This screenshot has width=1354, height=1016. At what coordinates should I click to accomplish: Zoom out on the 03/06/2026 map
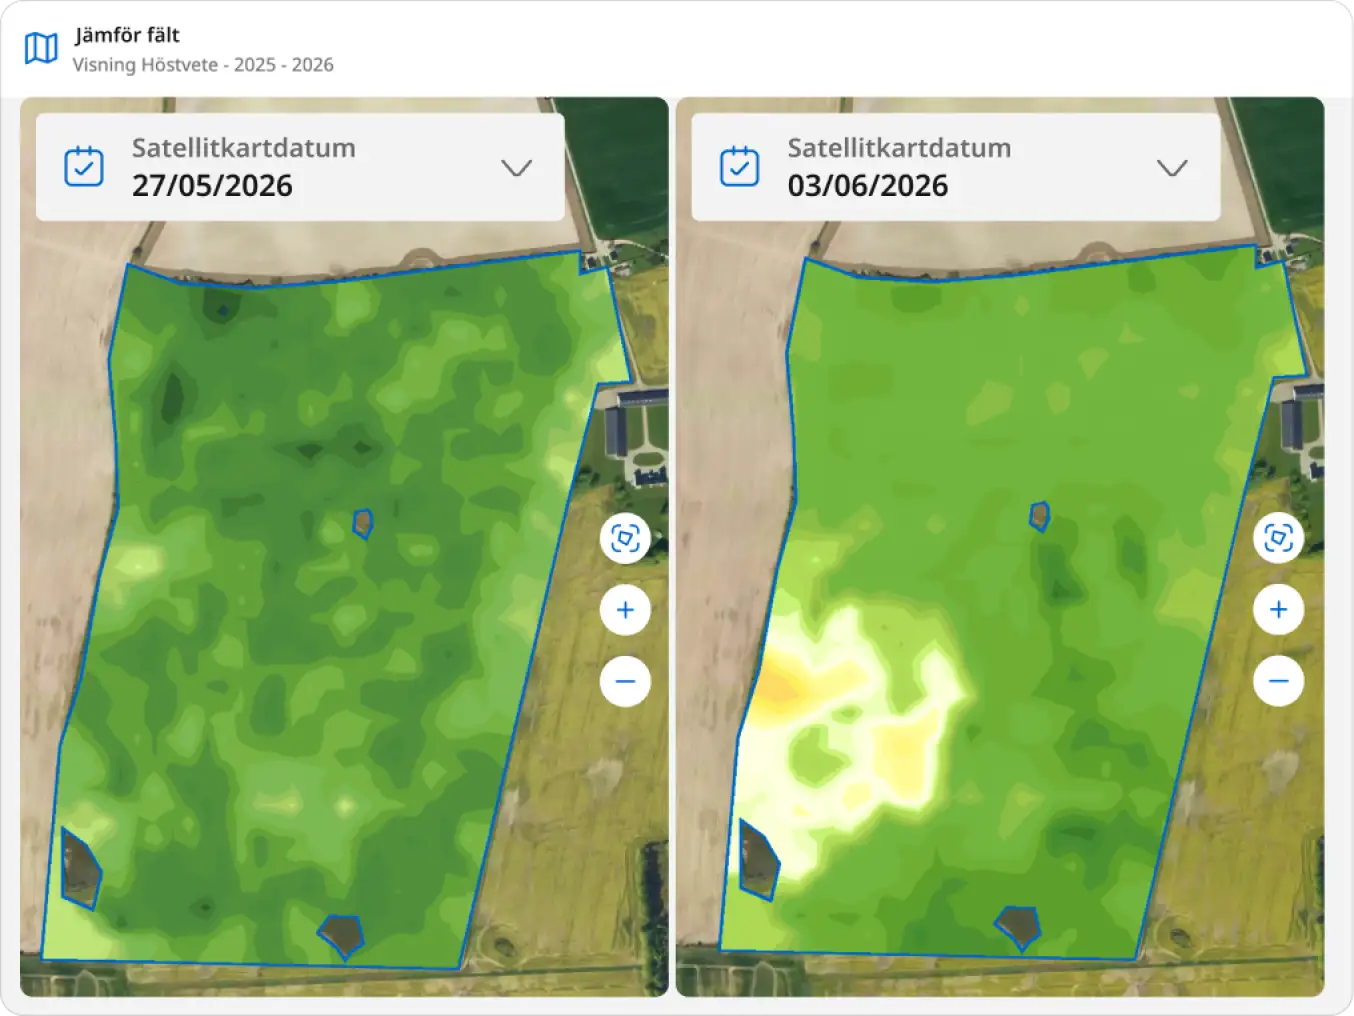point(1279,682)
